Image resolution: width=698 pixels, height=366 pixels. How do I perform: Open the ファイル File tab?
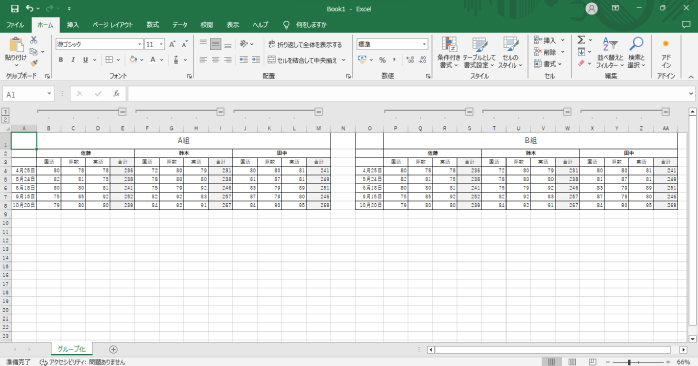pyautogui.click(x=15, y=25)
